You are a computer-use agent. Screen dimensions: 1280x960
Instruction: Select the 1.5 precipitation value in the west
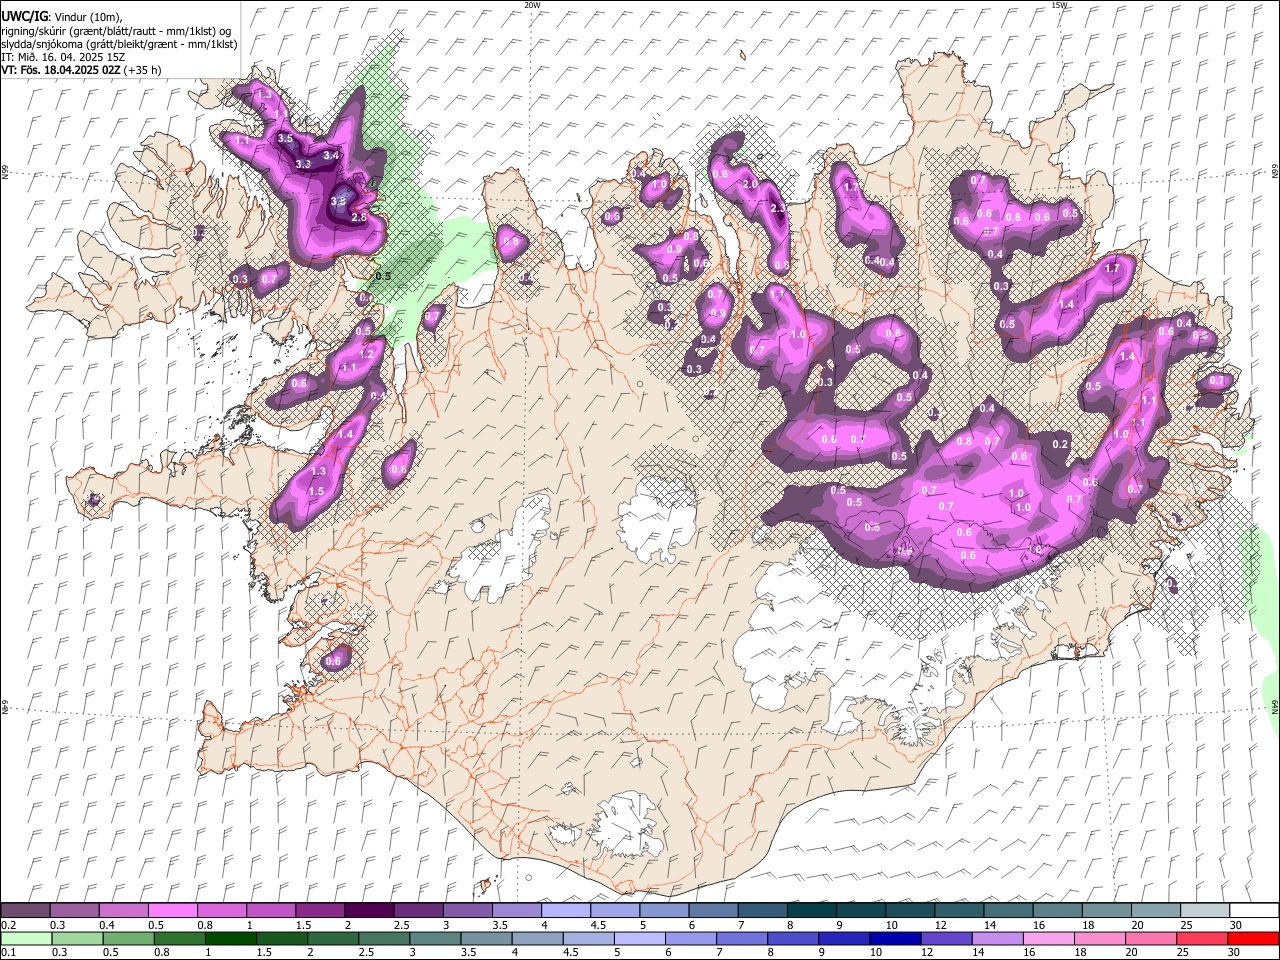tap(316, 491)
